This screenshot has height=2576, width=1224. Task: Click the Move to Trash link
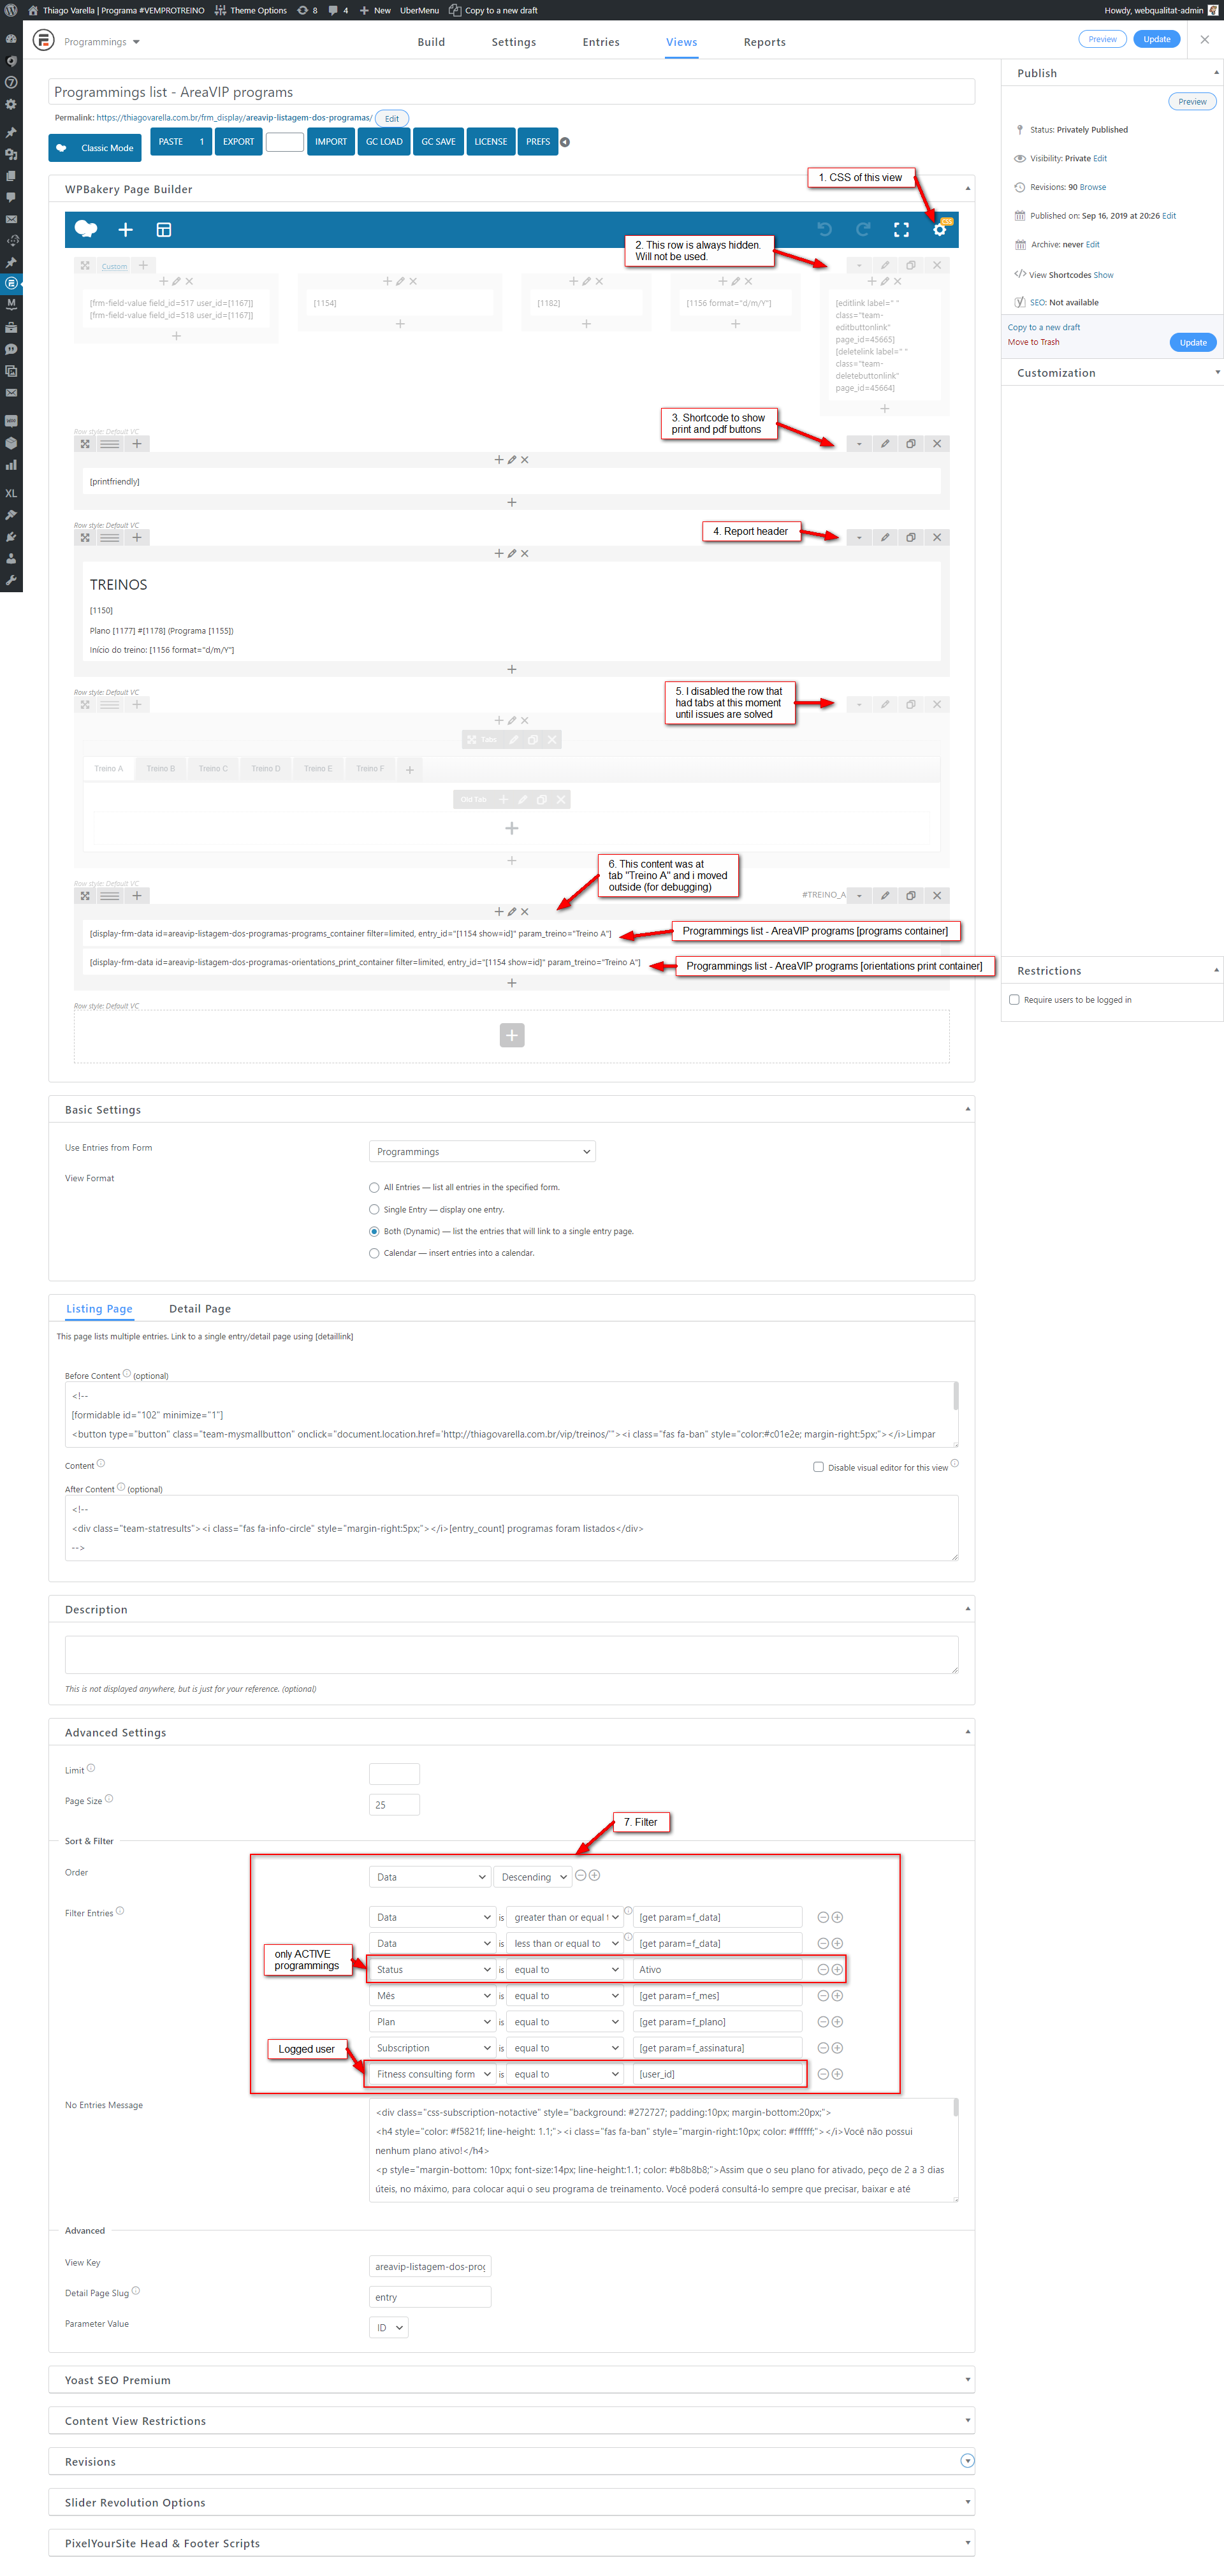(x=1033, y=343)
